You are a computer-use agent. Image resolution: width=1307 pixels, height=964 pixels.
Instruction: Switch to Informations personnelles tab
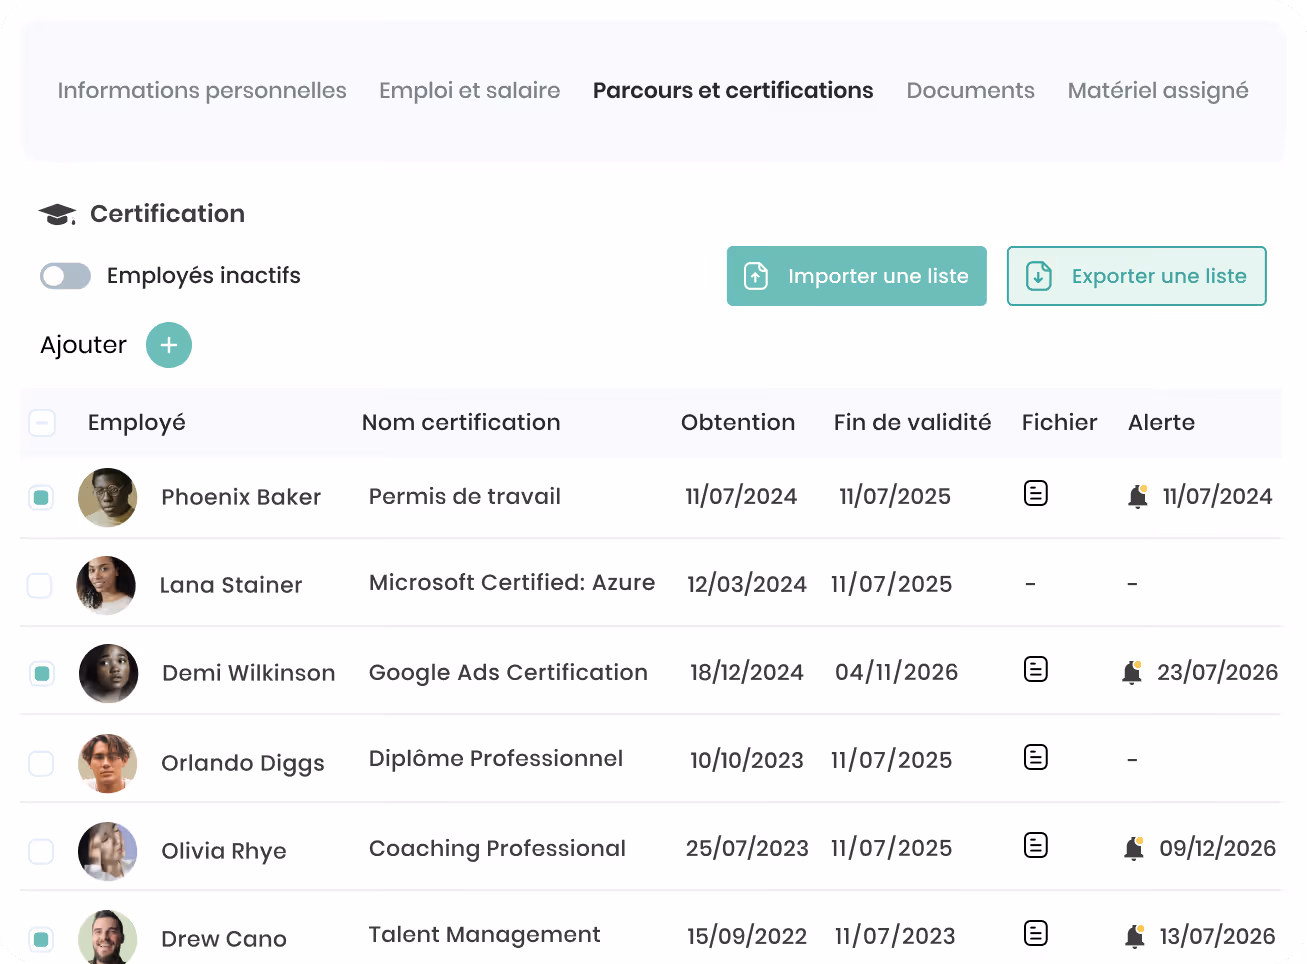[x=202, y=91]
